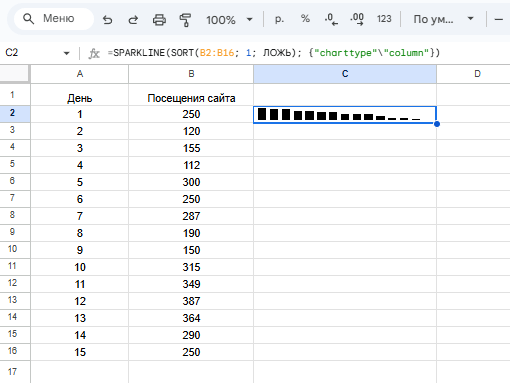Select the paint format roller icon
510x383 pixels.
point(185,20)
